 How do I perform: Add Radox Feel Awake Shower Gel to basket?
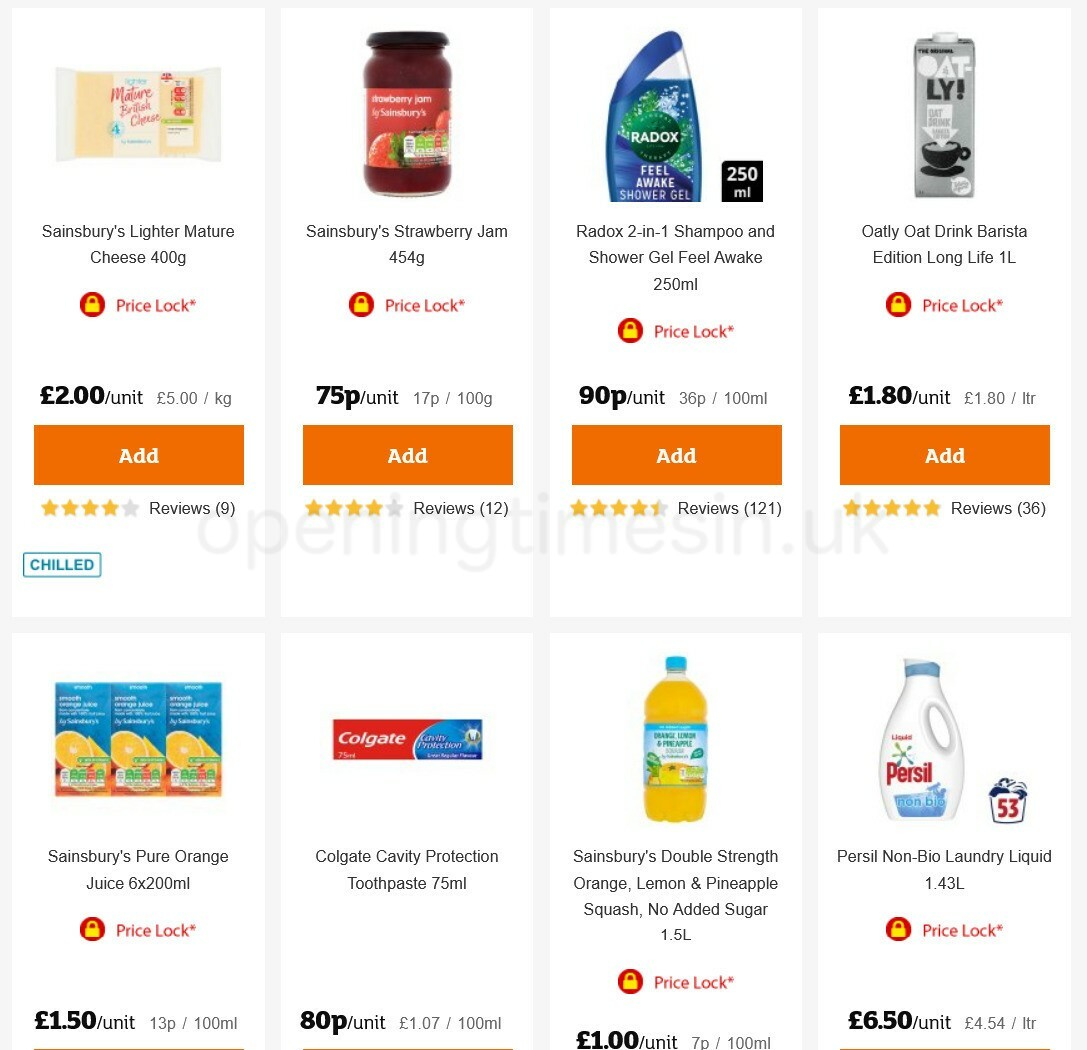(676, 455)
